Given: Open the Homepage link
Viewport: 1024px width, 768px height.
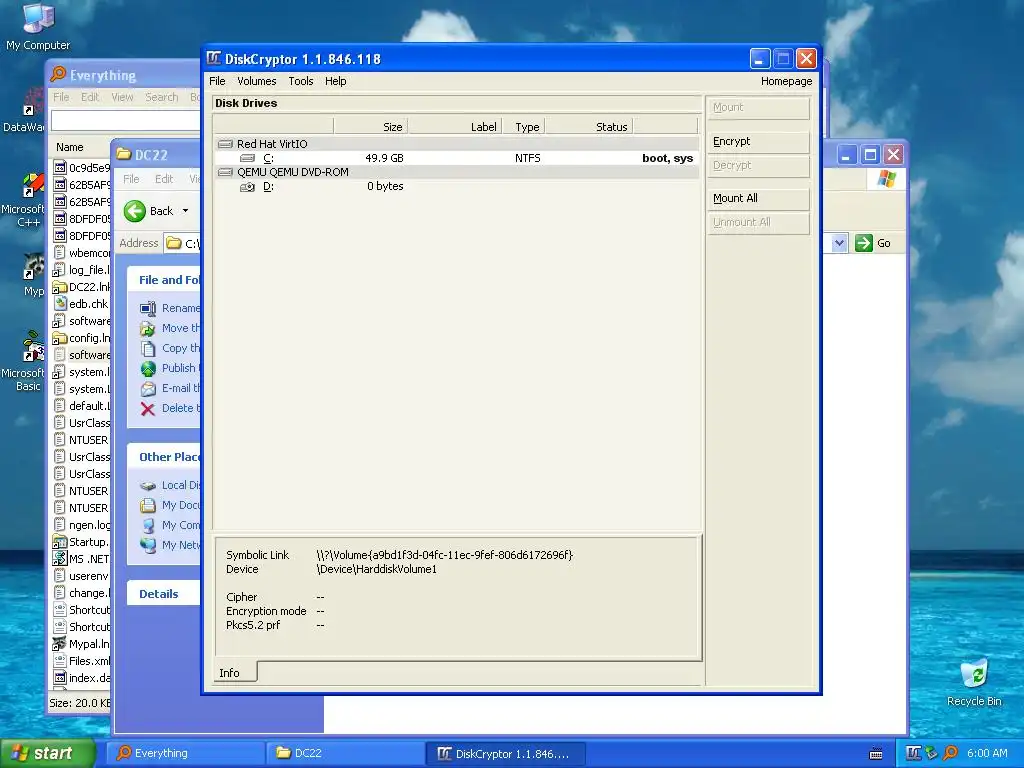Looking at the screenshot, I should point(786,81).
